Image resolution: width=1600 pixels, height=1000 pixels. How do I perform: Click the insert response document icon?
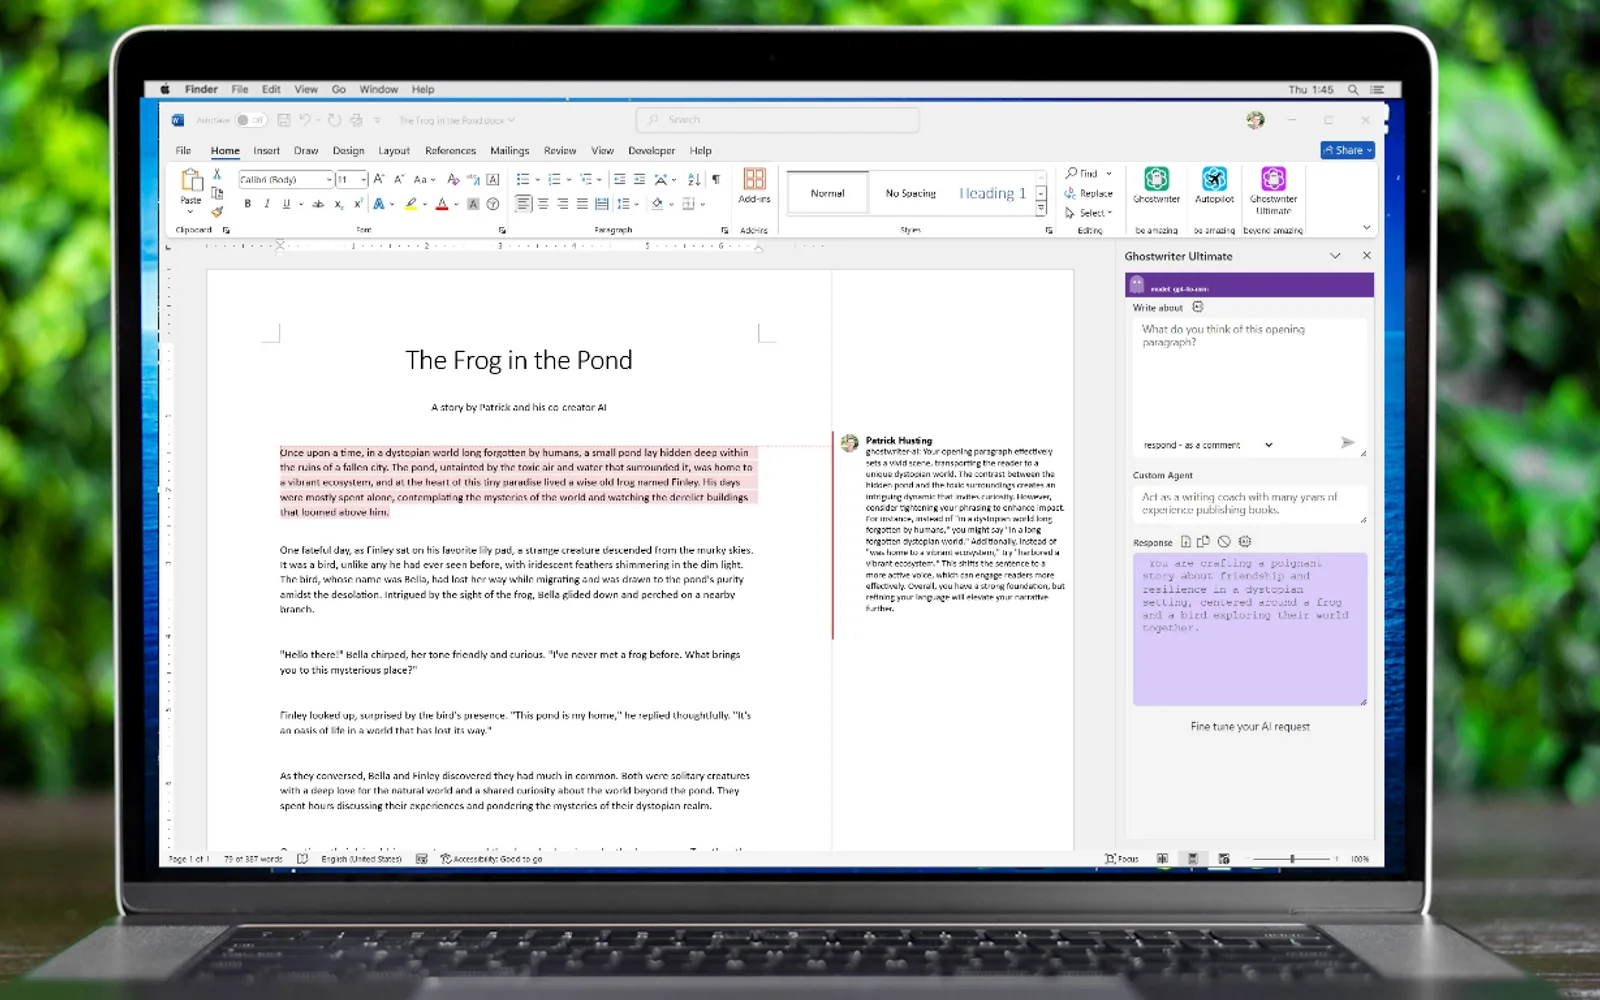(x=1185, y=542)
